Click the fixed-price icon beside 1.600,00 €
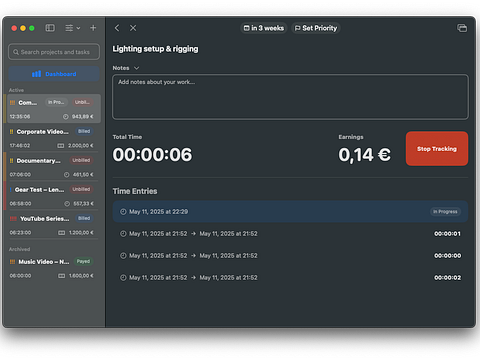The image size is (480, 360). (x=62, y=276)
